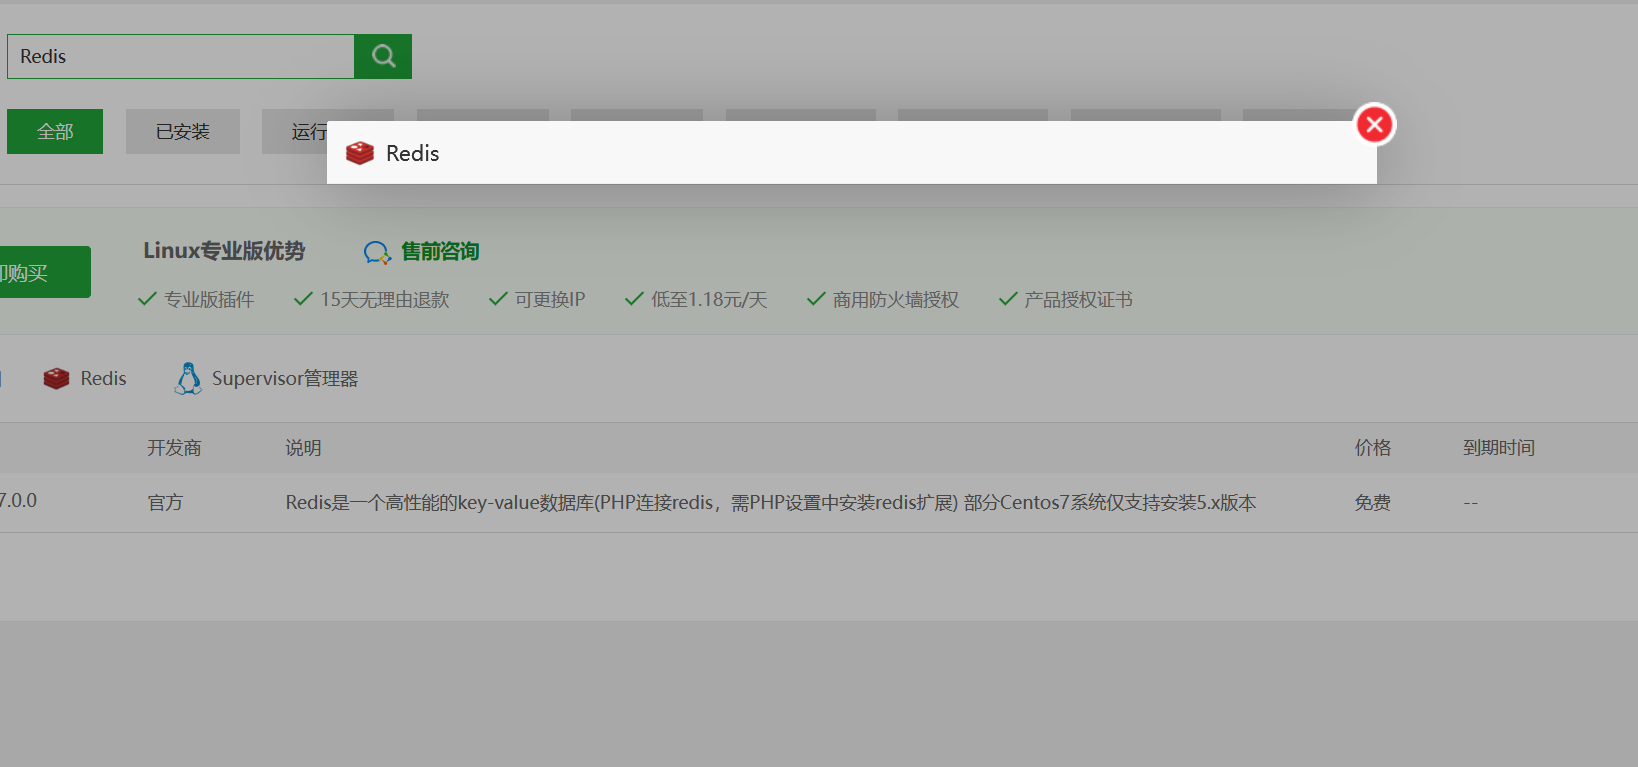
Task: Focus the search field containing Redis
Action: [x=181, y=56]
